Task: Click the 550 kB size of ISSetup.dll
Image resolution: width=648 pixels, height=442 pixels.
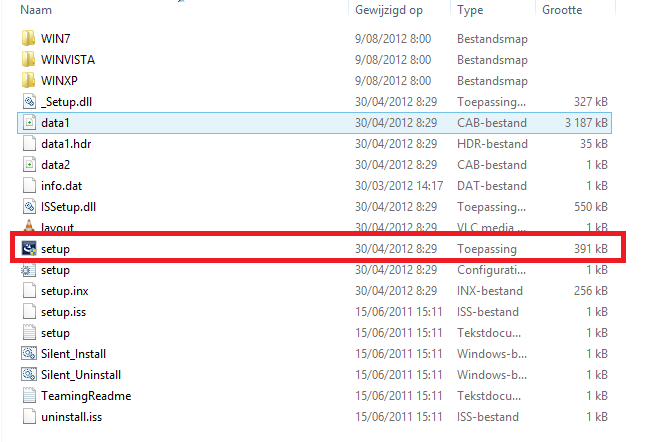Action: tap(591, 207)
